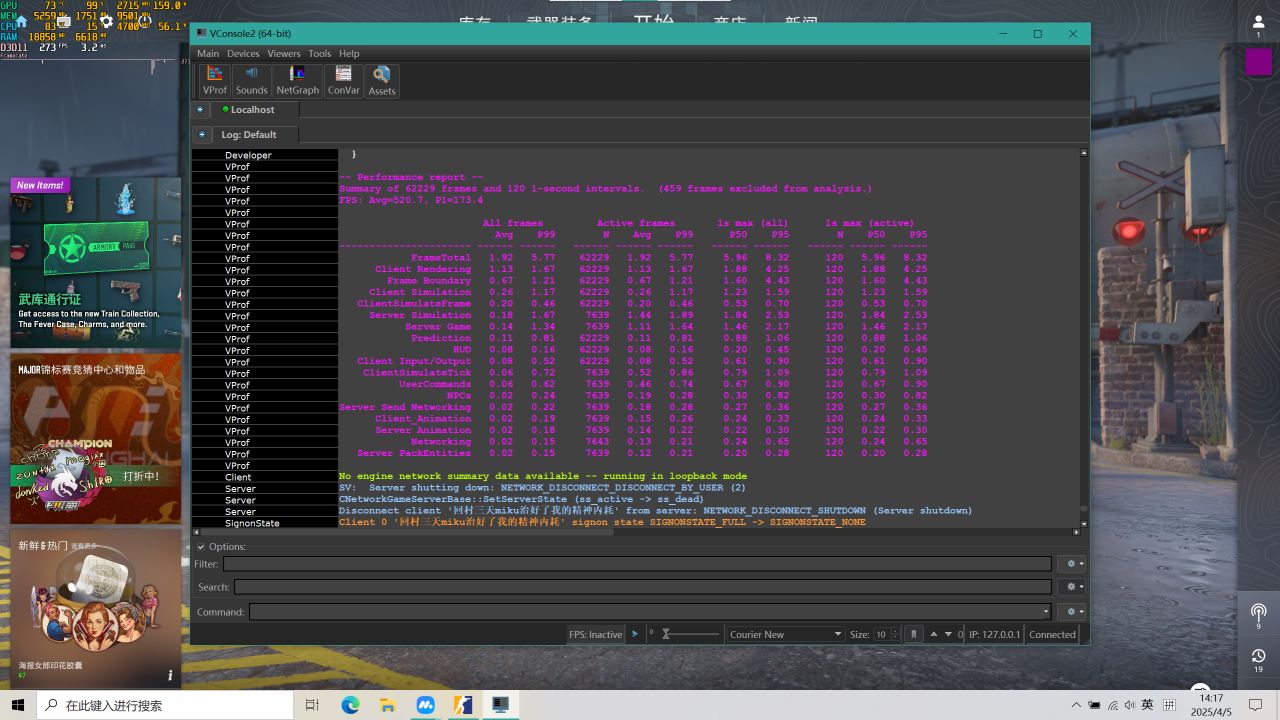
Task: Toggle the Options checkbox
Action: 201,547
